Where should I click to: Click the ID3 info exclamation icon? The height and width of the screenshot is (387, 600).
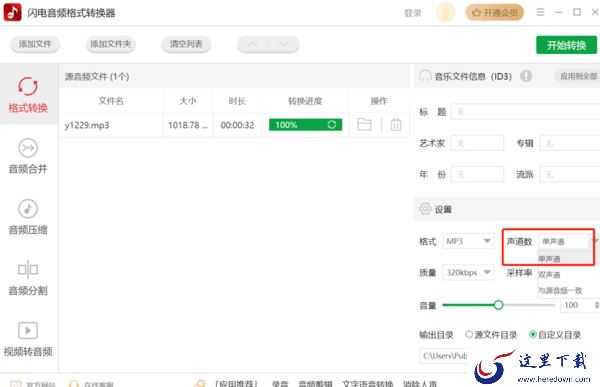[x=526, y=76]
